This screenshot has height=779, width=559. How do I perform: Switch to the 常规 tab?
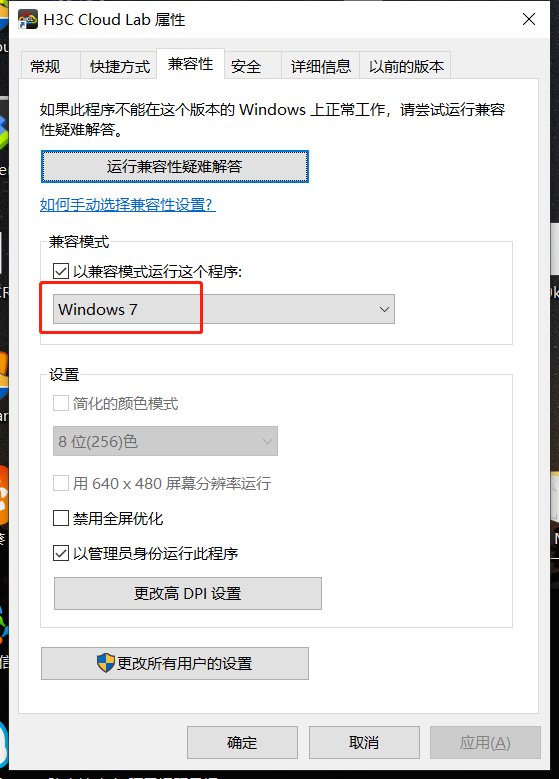point(45,66)
